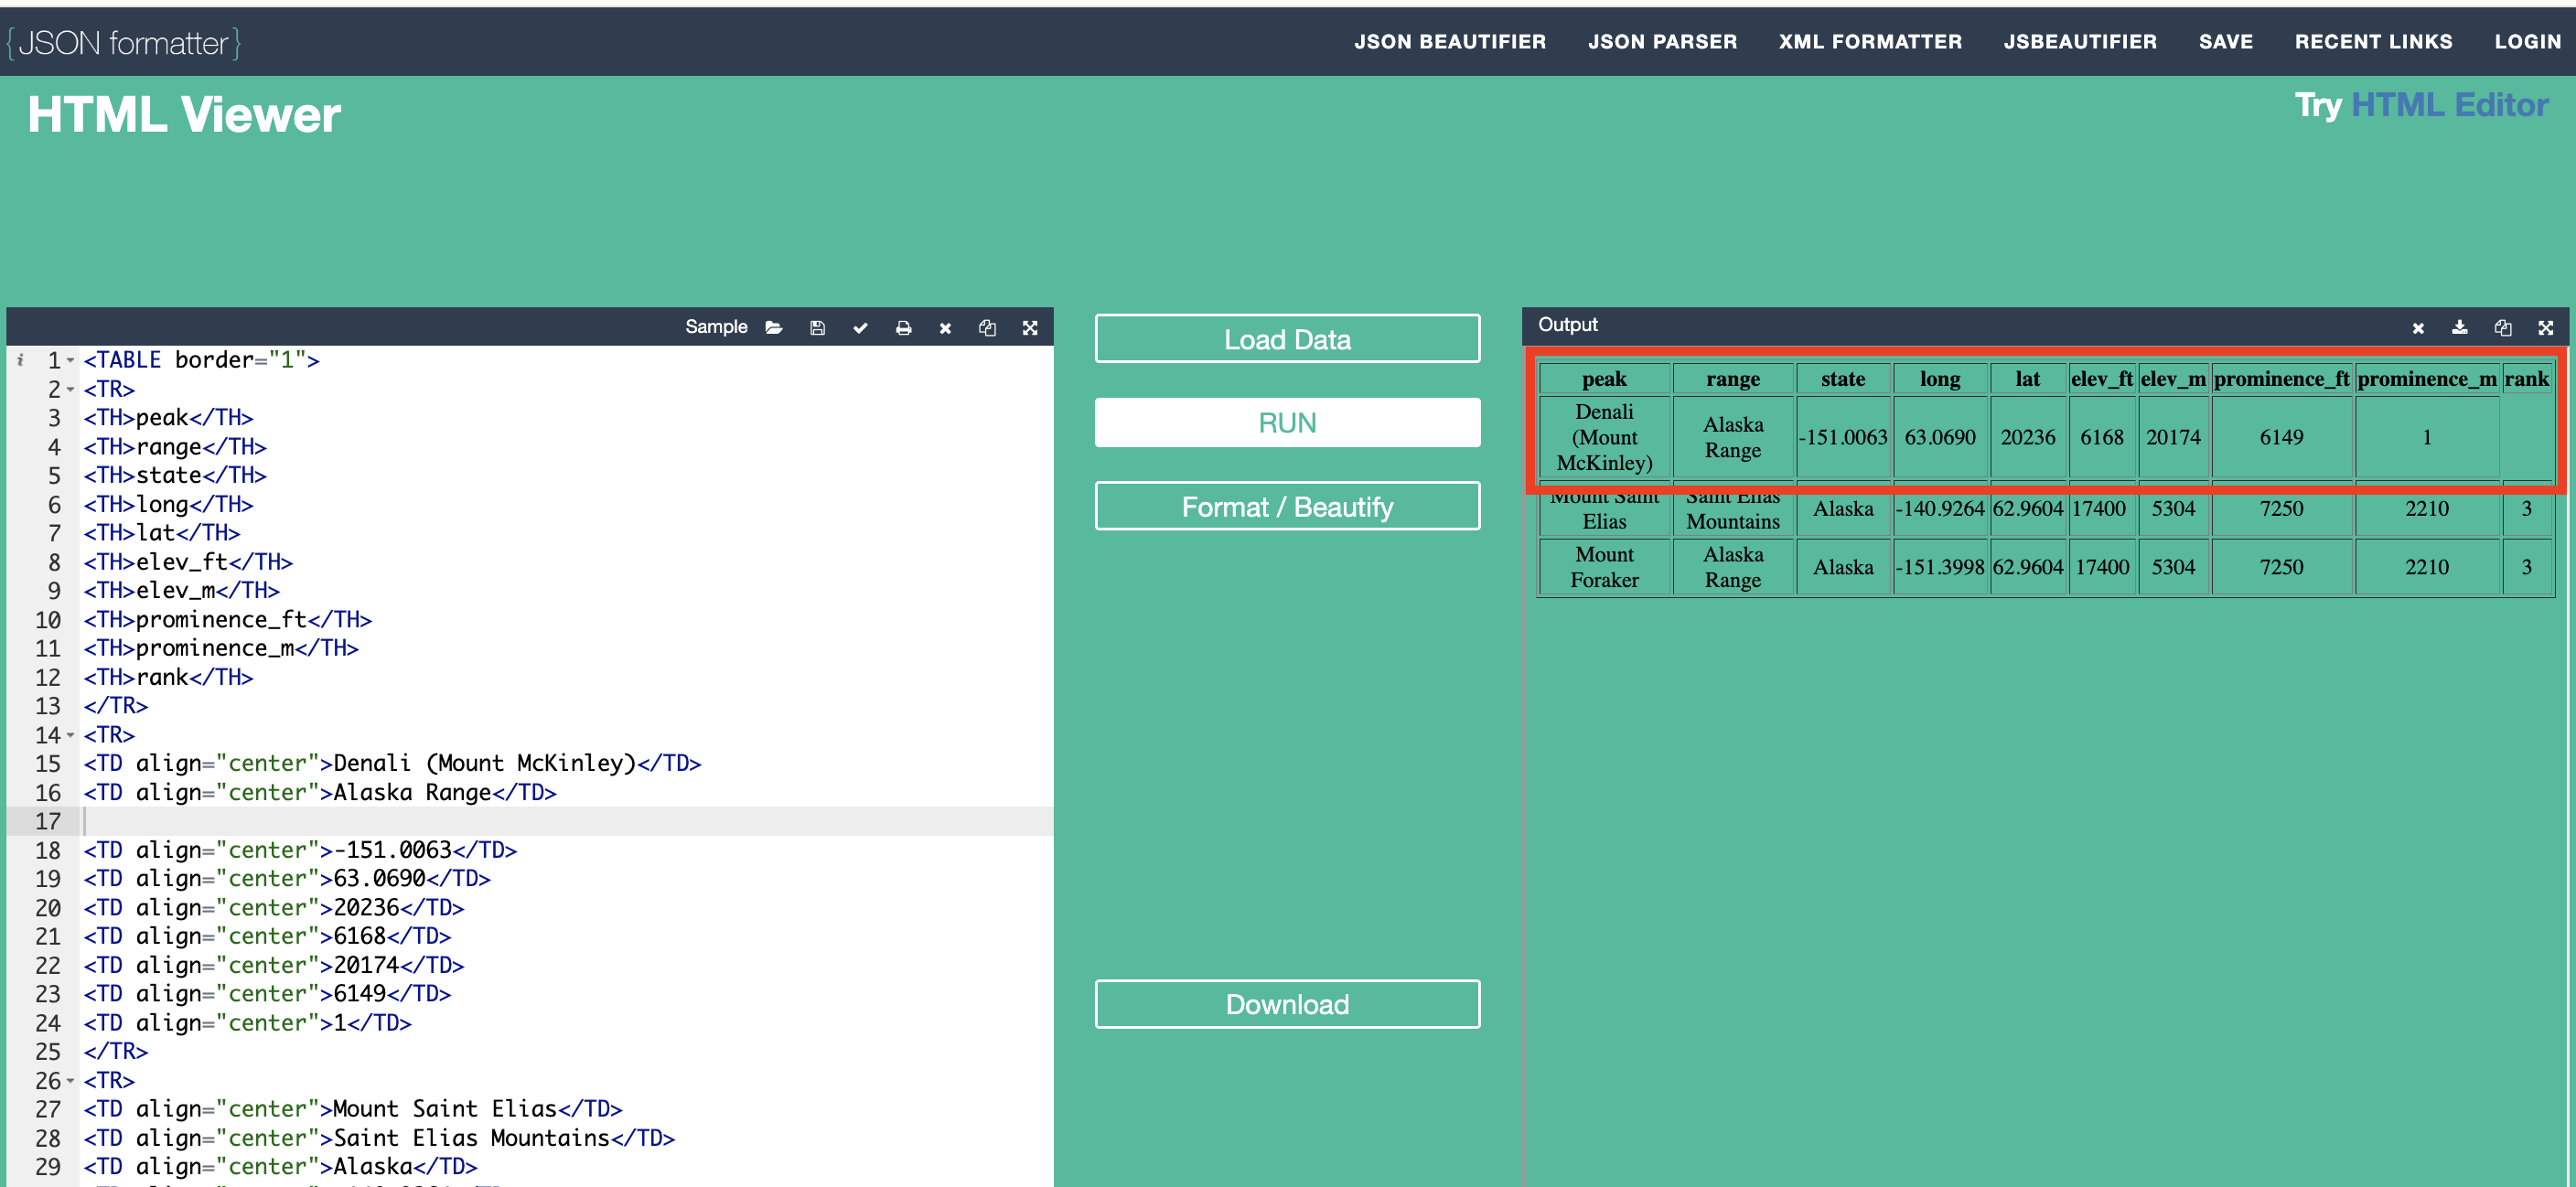Open file via folder icon in editor toolbar
Screen dimensions: 2576x1187
coord(774,328)
